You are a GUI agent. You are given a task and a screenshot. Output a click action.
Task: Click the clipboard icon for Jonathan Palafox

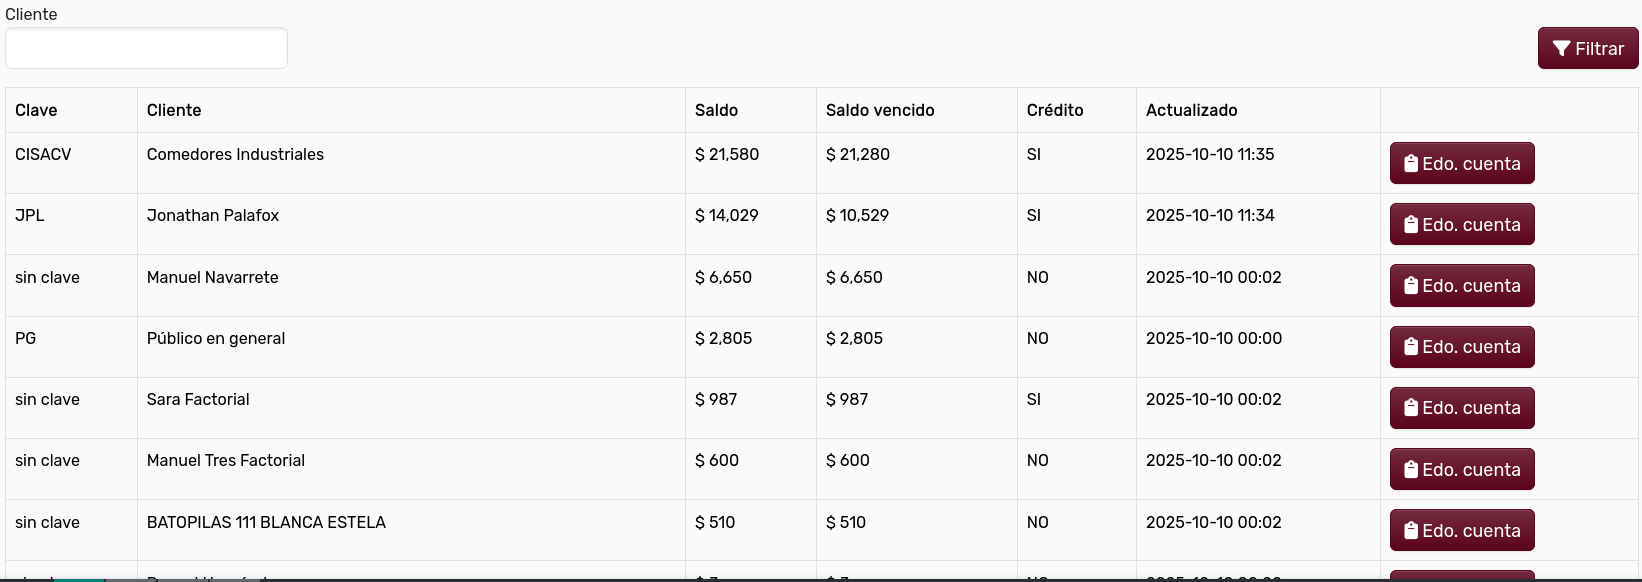tap(1412, 224)
